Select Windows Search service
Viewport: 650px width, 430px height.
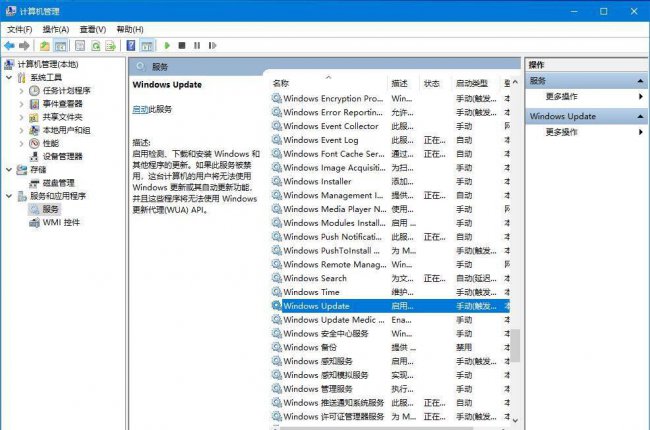coord(390,278)
